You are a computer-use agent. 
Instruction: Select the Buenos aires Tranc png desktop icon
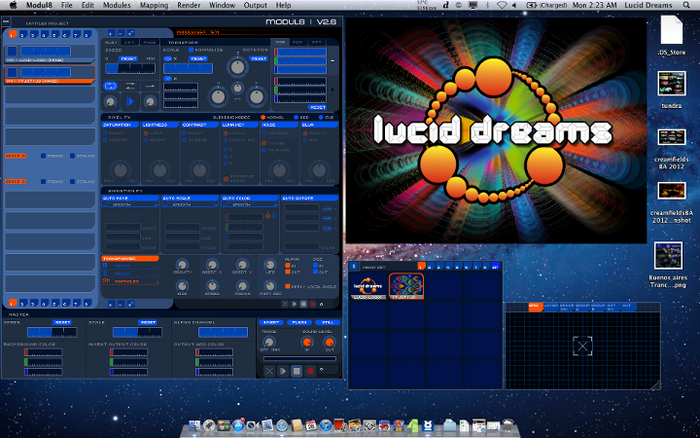point(668,255)
